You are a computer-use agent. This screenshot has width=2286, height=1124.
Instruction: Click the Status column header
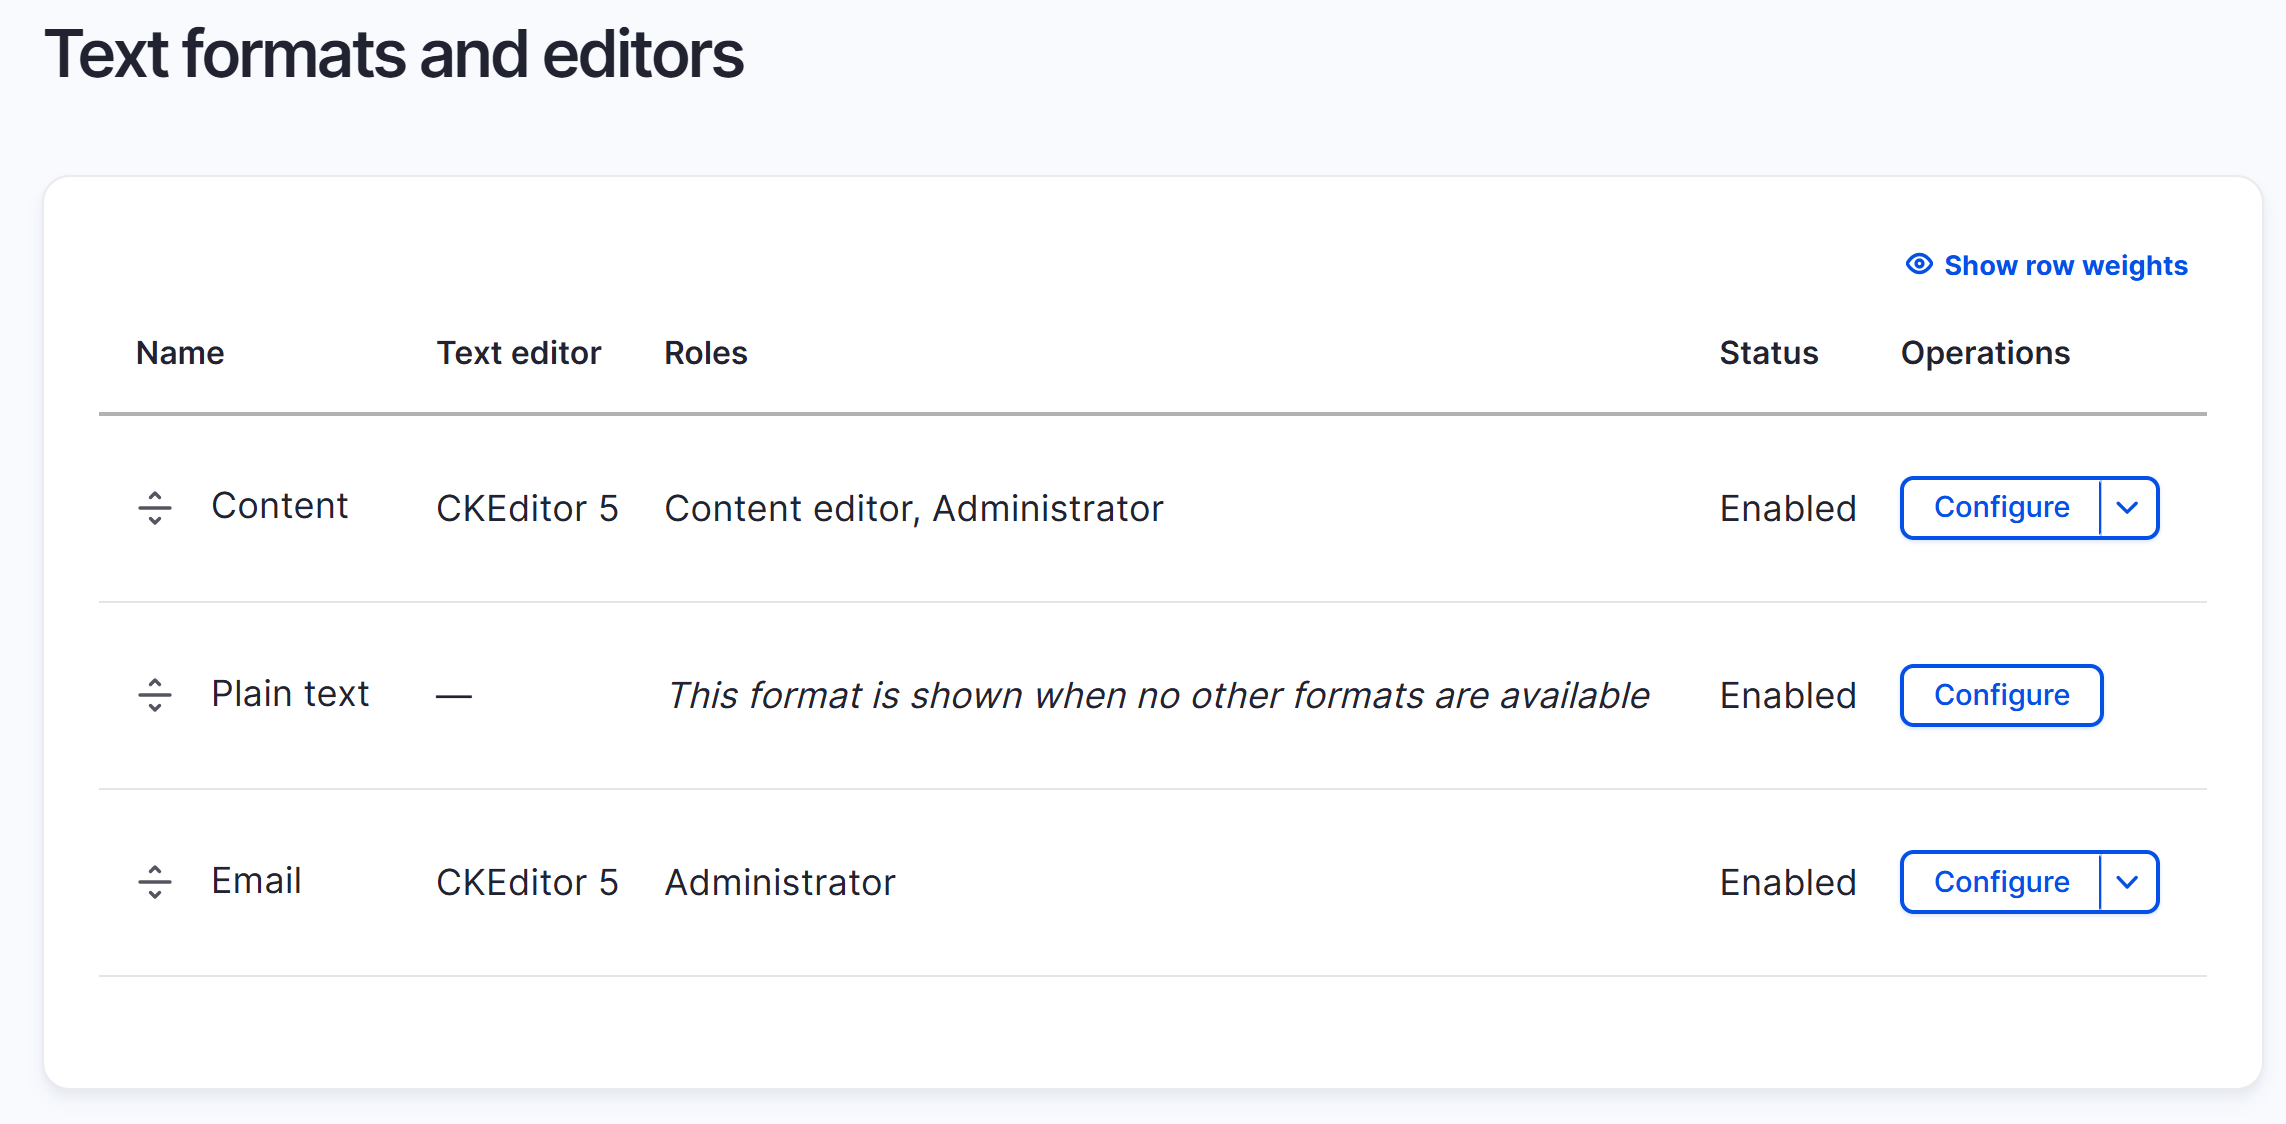click(x=1768, y=353)
